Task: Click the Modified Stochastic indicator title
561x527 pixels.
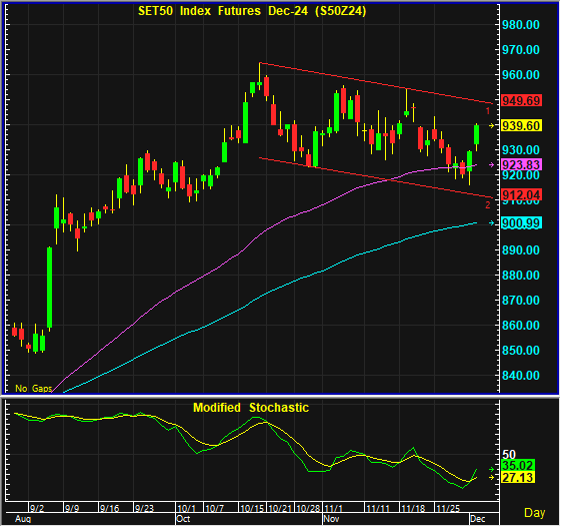Action: (251, 408)
